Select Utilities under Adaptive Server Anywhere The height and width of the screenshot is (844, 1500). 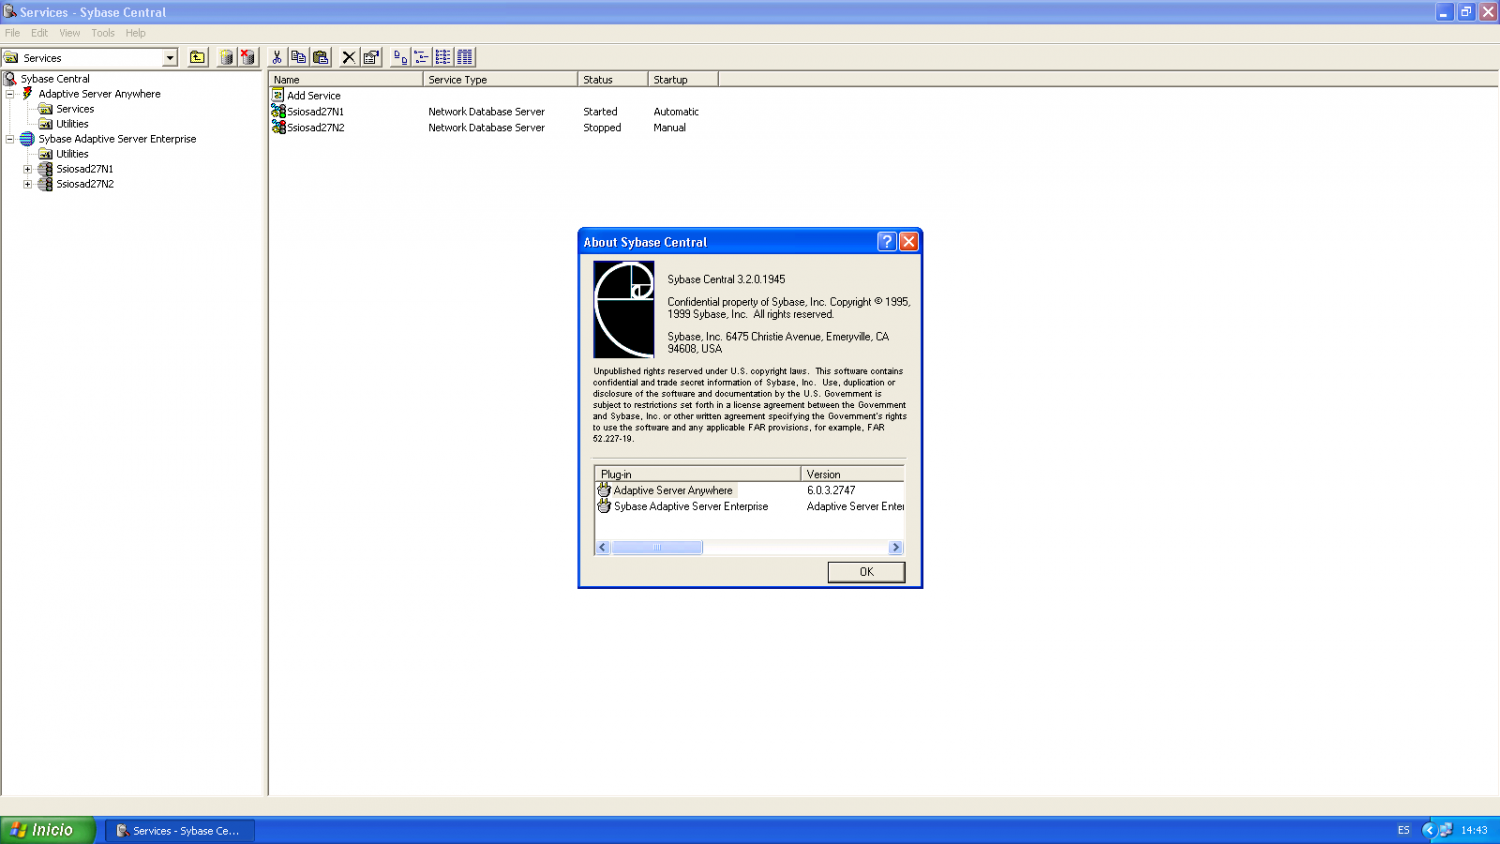coord(72,124)
